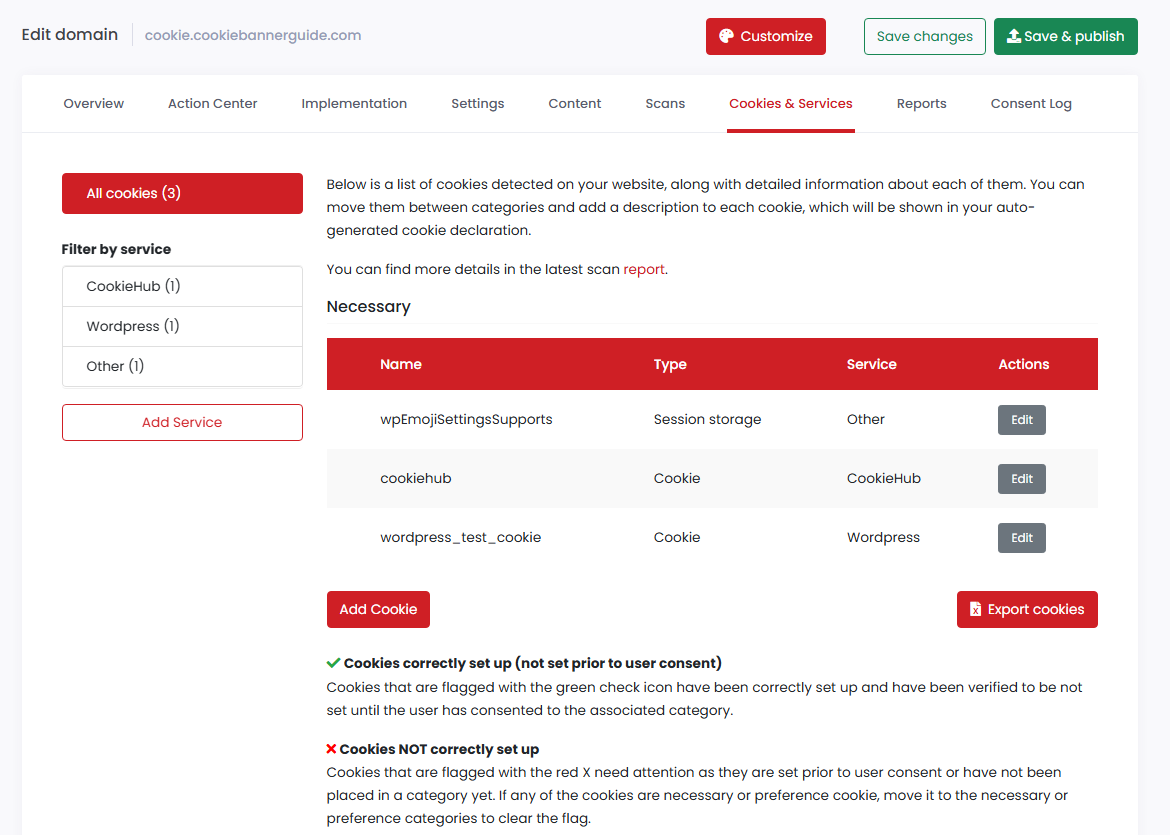Filter by Wordpress (1) service
The height and width of the screenshot is (835, 1170).
tap(182, 326)
